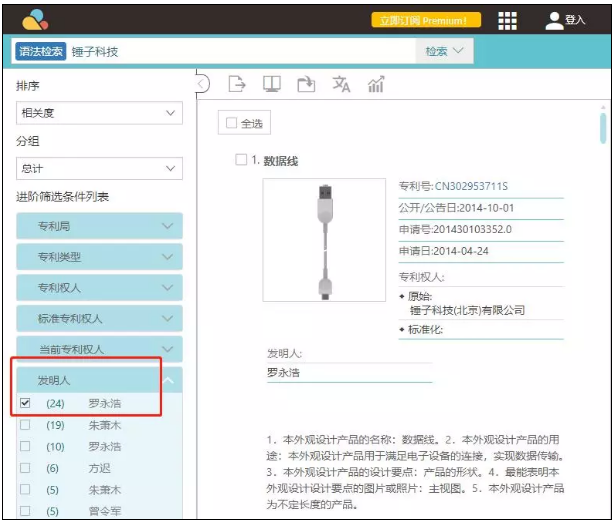This screenshot has width=614, height=521.
Task: Click the export icon in results toolbar
Action: pos(237,84)
